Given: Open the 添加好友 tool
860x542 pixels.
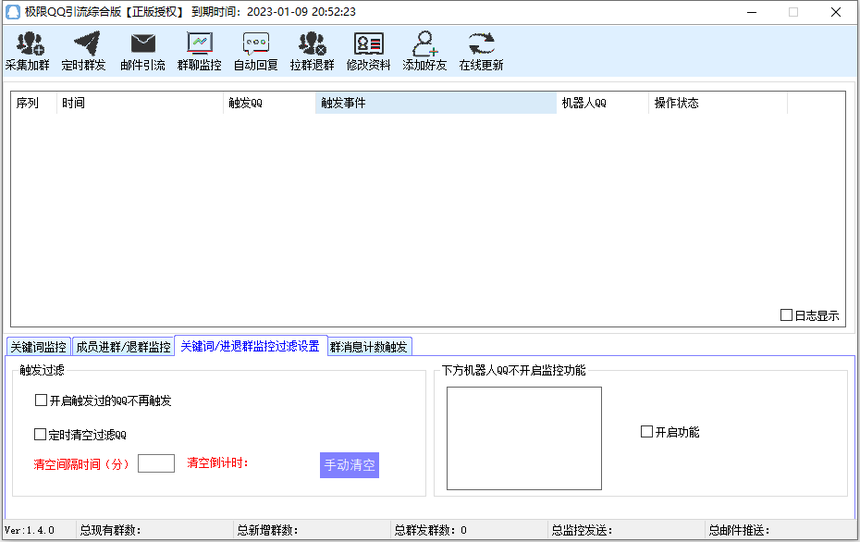Looking at the screenshot, I should click(x=425, y=51).
